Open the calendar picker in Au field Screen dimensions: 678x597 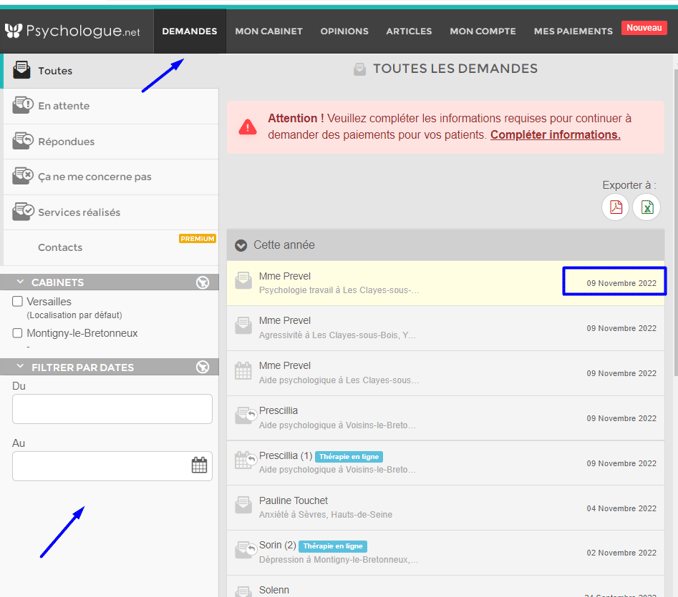pyautogui.click(x=199, y=465)
